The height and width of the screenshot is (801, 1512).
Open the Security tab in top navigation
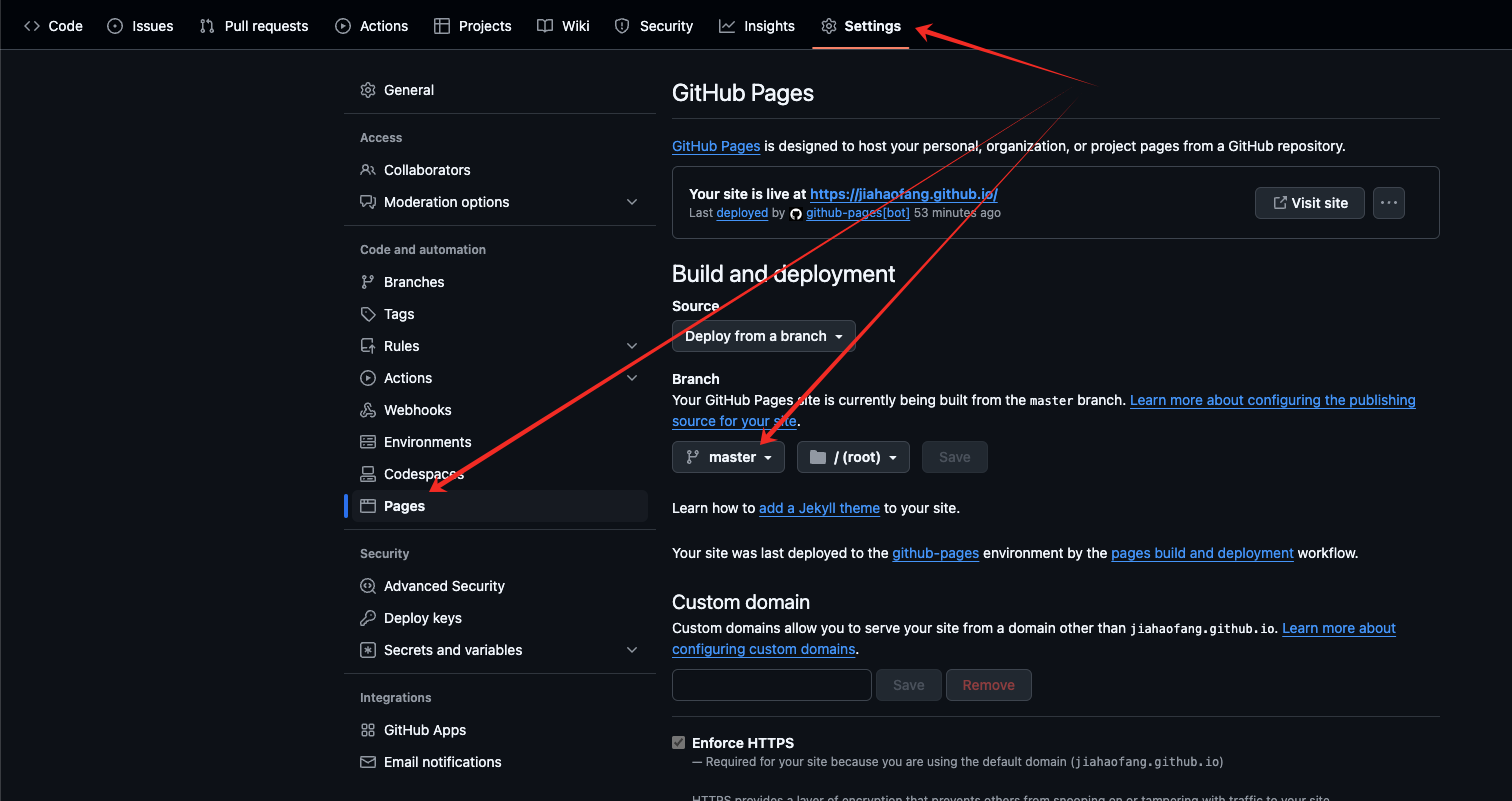click(654, 26)
